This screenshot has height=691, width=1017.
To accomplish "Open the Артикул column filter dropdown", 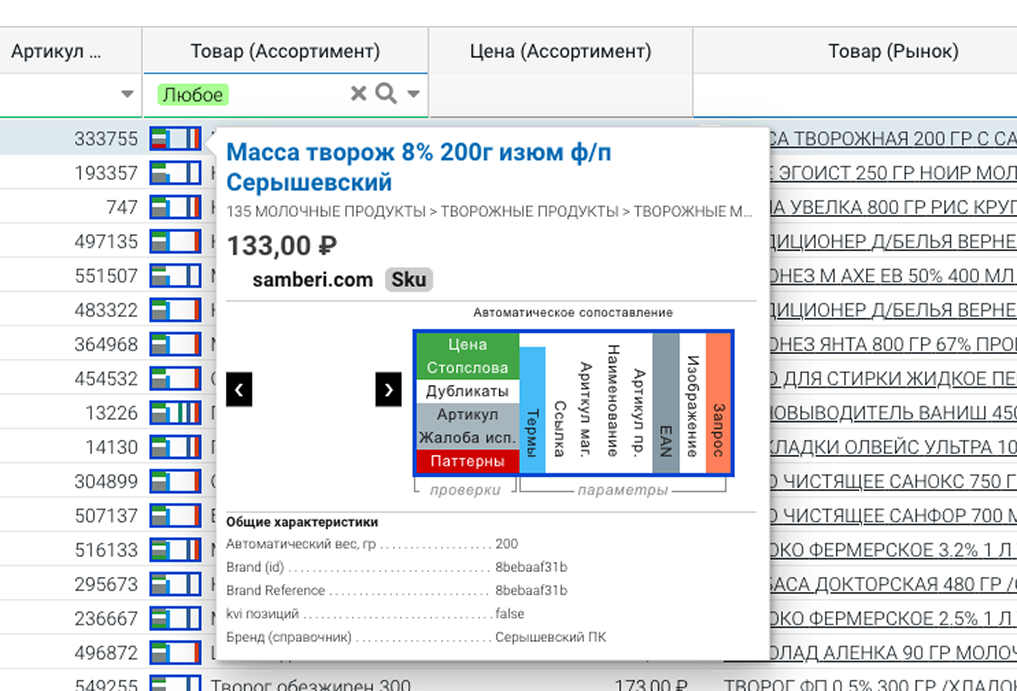I will (127, 95).
